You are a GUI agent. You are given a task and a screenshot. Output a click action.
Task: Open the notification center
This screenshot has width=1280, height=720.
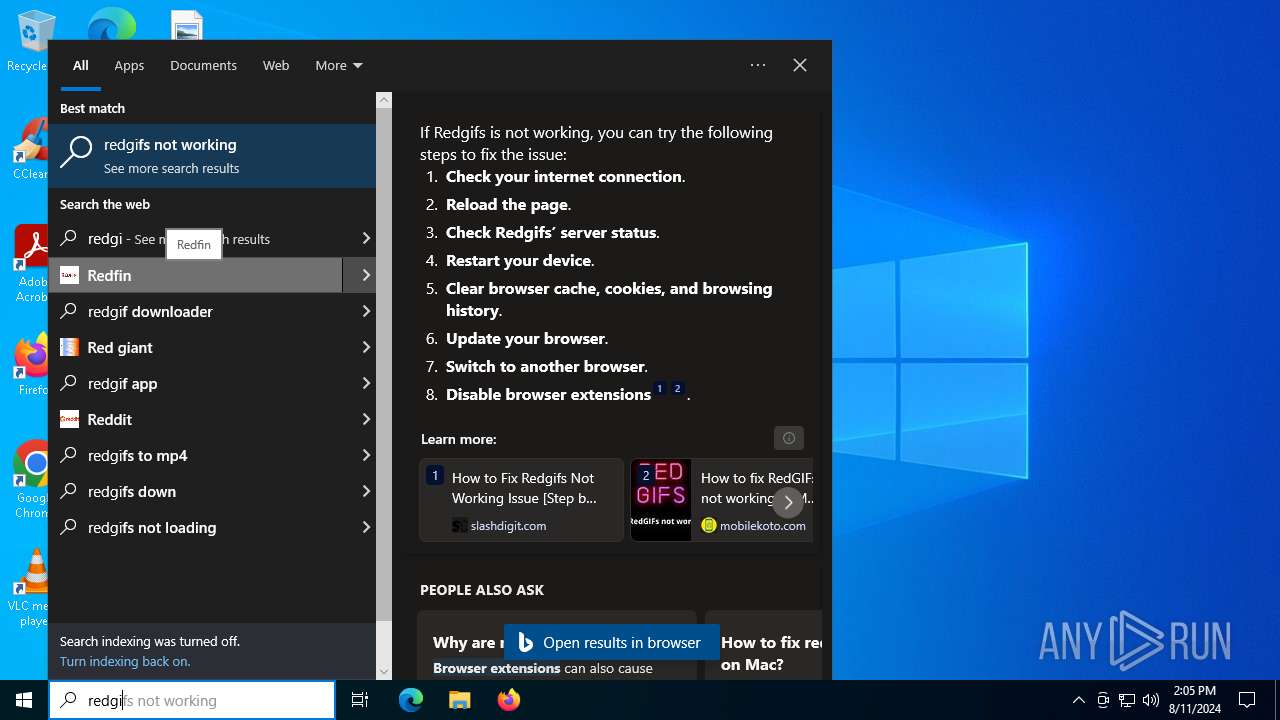coord(1247,700)
